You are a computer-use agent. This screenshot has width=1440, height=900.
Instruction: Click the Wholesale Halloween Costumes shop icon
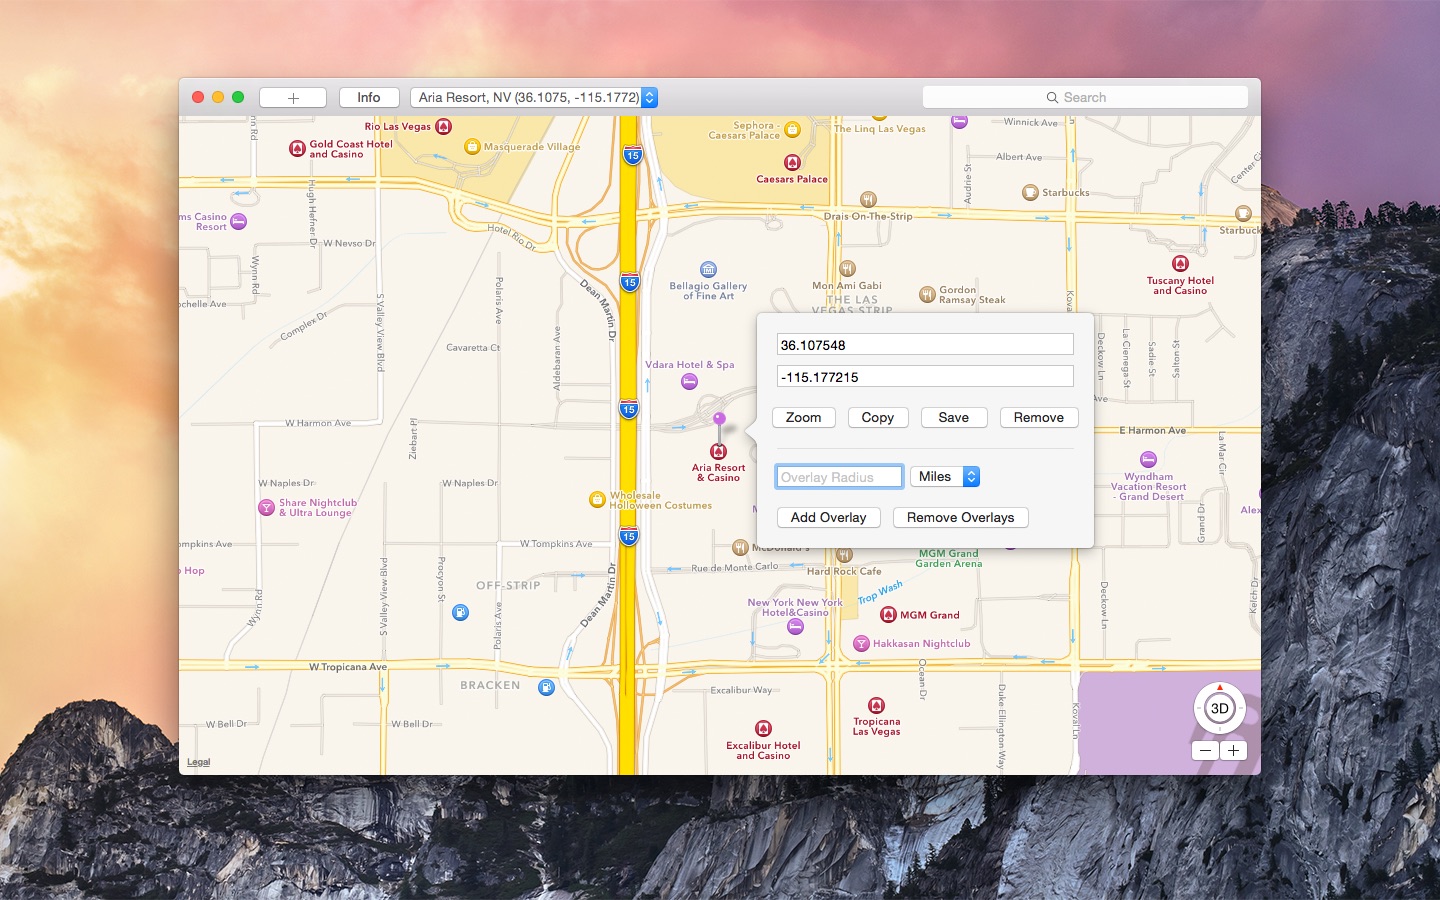point(597,499)
